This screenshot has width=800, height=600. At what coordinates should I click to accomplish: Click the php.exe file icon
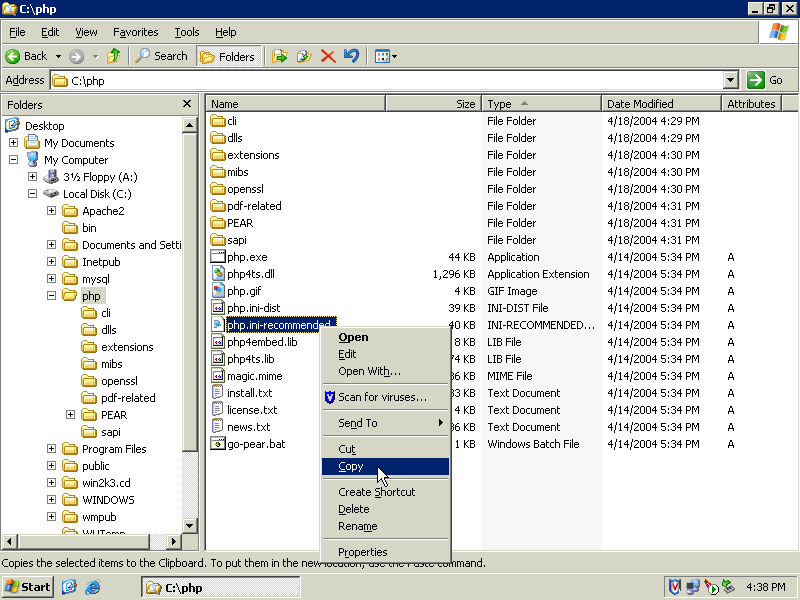click(x=218, y=257)
